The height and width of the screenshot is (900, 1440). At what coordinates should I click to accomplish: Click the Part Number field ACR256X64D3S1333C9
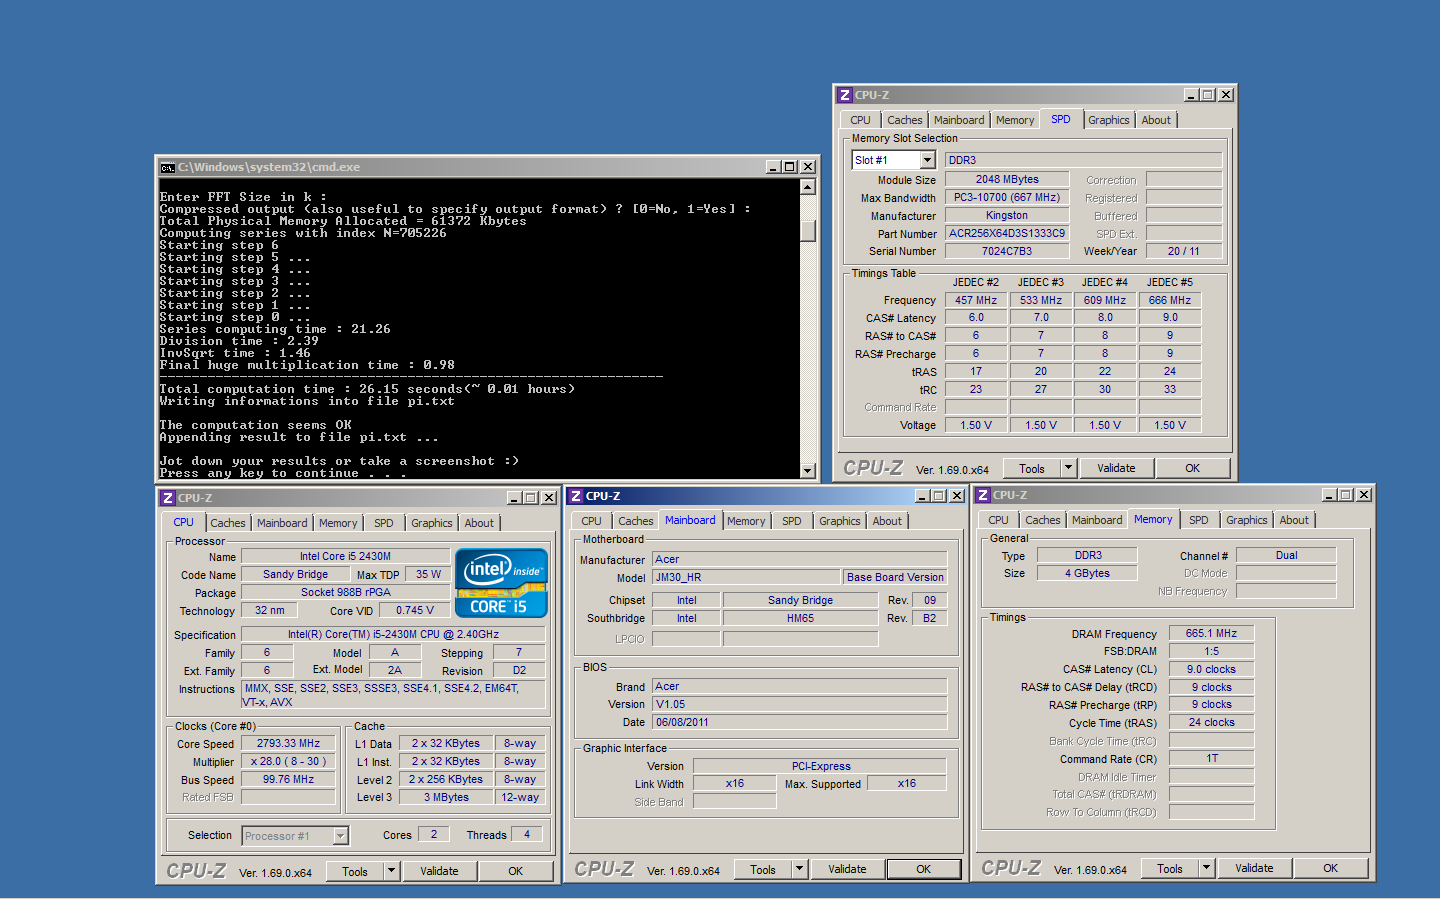point(1007,233)
